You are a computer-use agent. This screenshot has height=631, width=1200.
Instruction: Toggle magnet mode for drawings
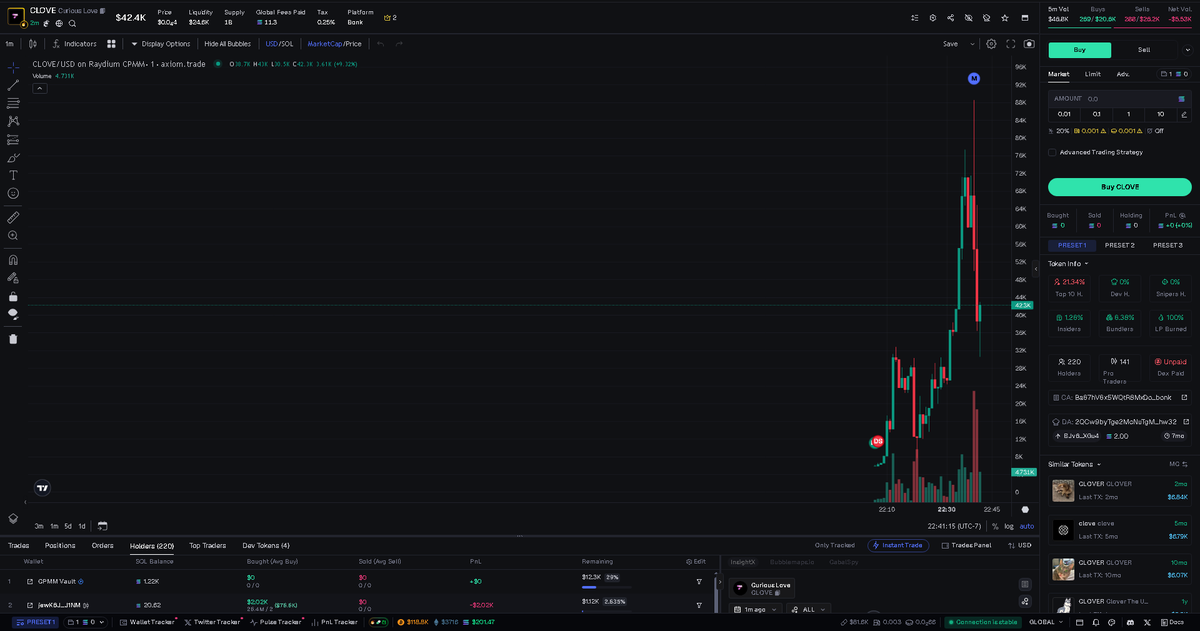point(13,260)
